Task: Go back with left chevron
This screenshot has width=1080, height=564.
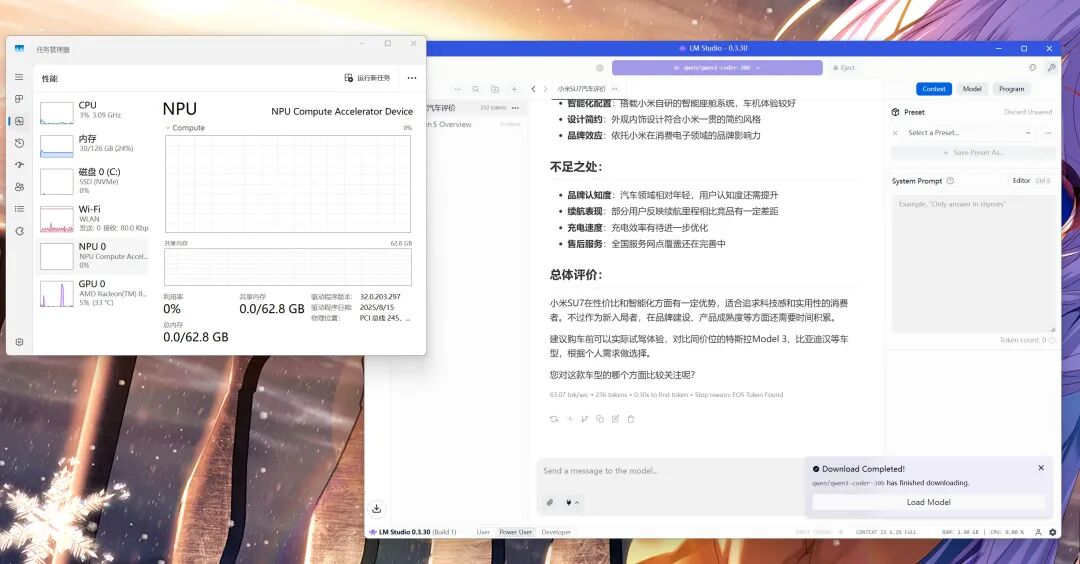Action: point(533,89)
